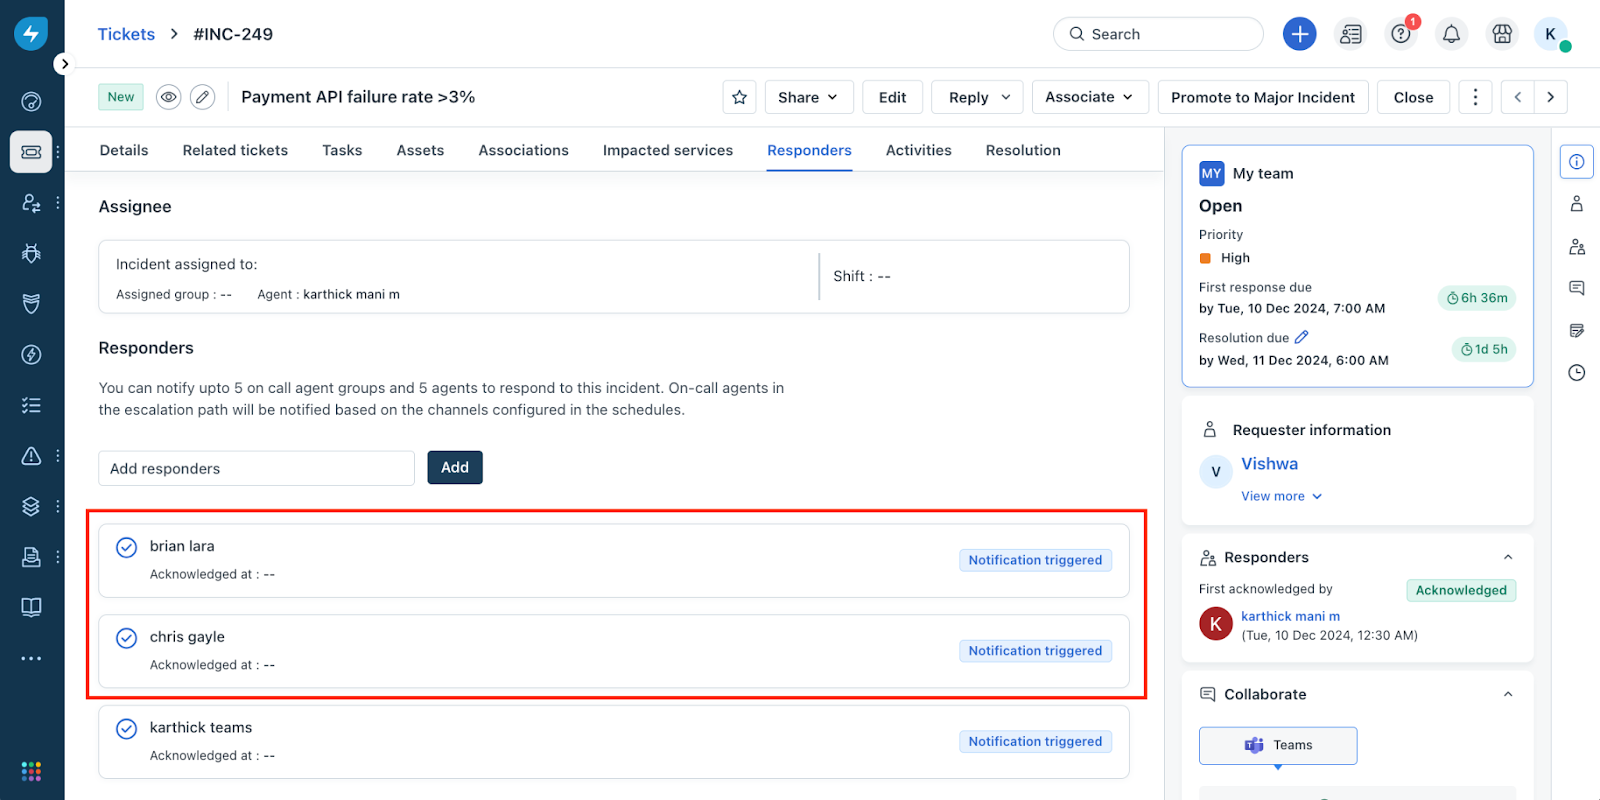Click the blue plus new-item button

[x=1299, y=34]
